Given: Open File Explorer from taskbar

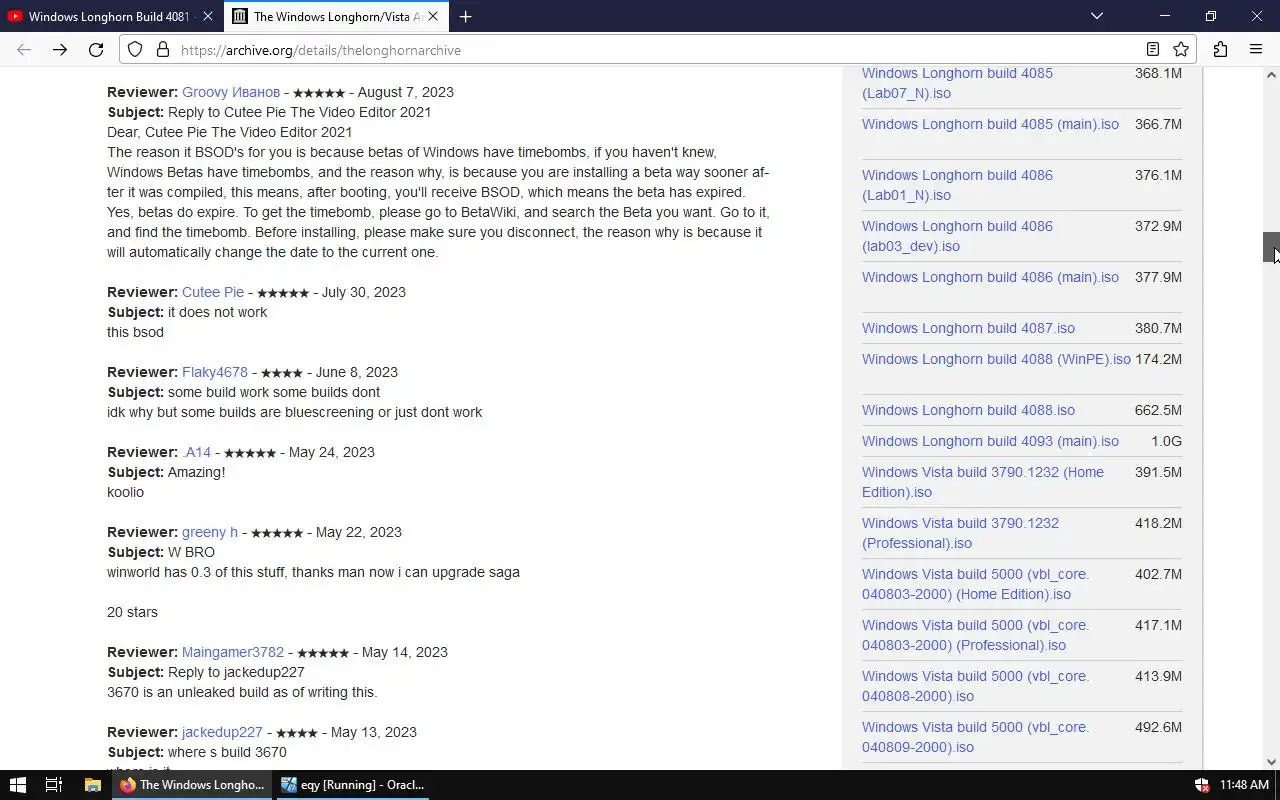Looking at the screenshot, I should coord(92,785).
